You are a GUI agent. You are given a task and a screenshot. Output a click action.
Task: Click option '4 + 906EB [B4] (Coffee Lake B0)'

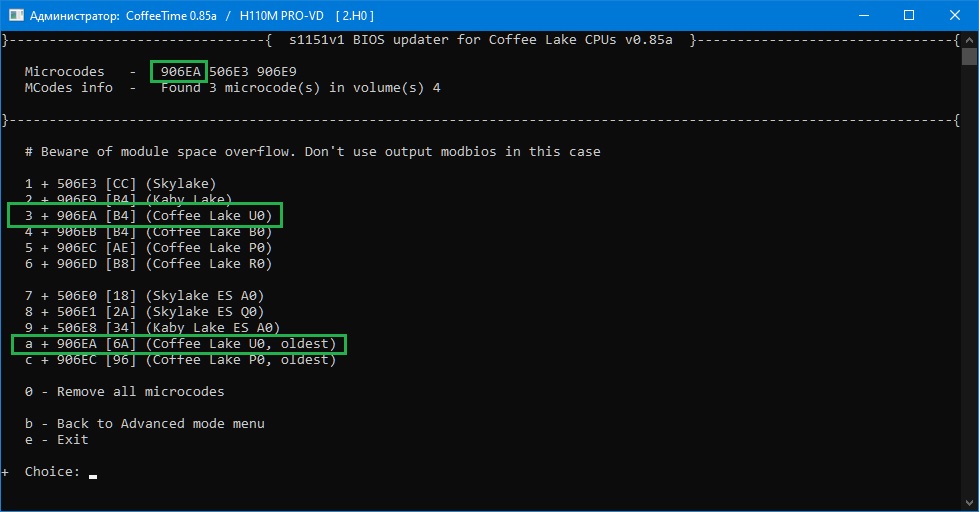point(149,233)
